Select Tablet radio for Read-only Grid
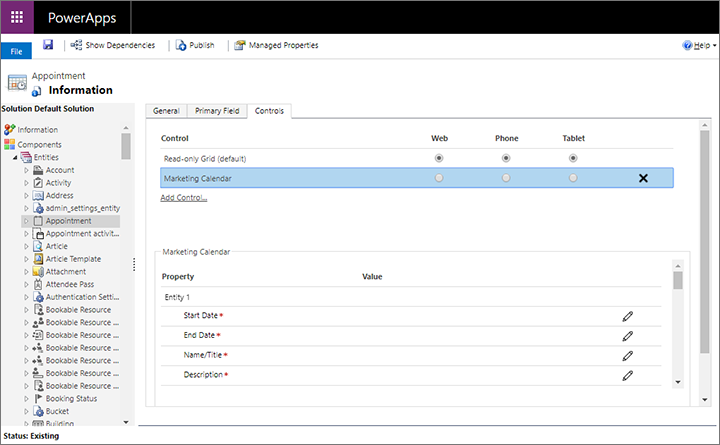 pos(573,158)
